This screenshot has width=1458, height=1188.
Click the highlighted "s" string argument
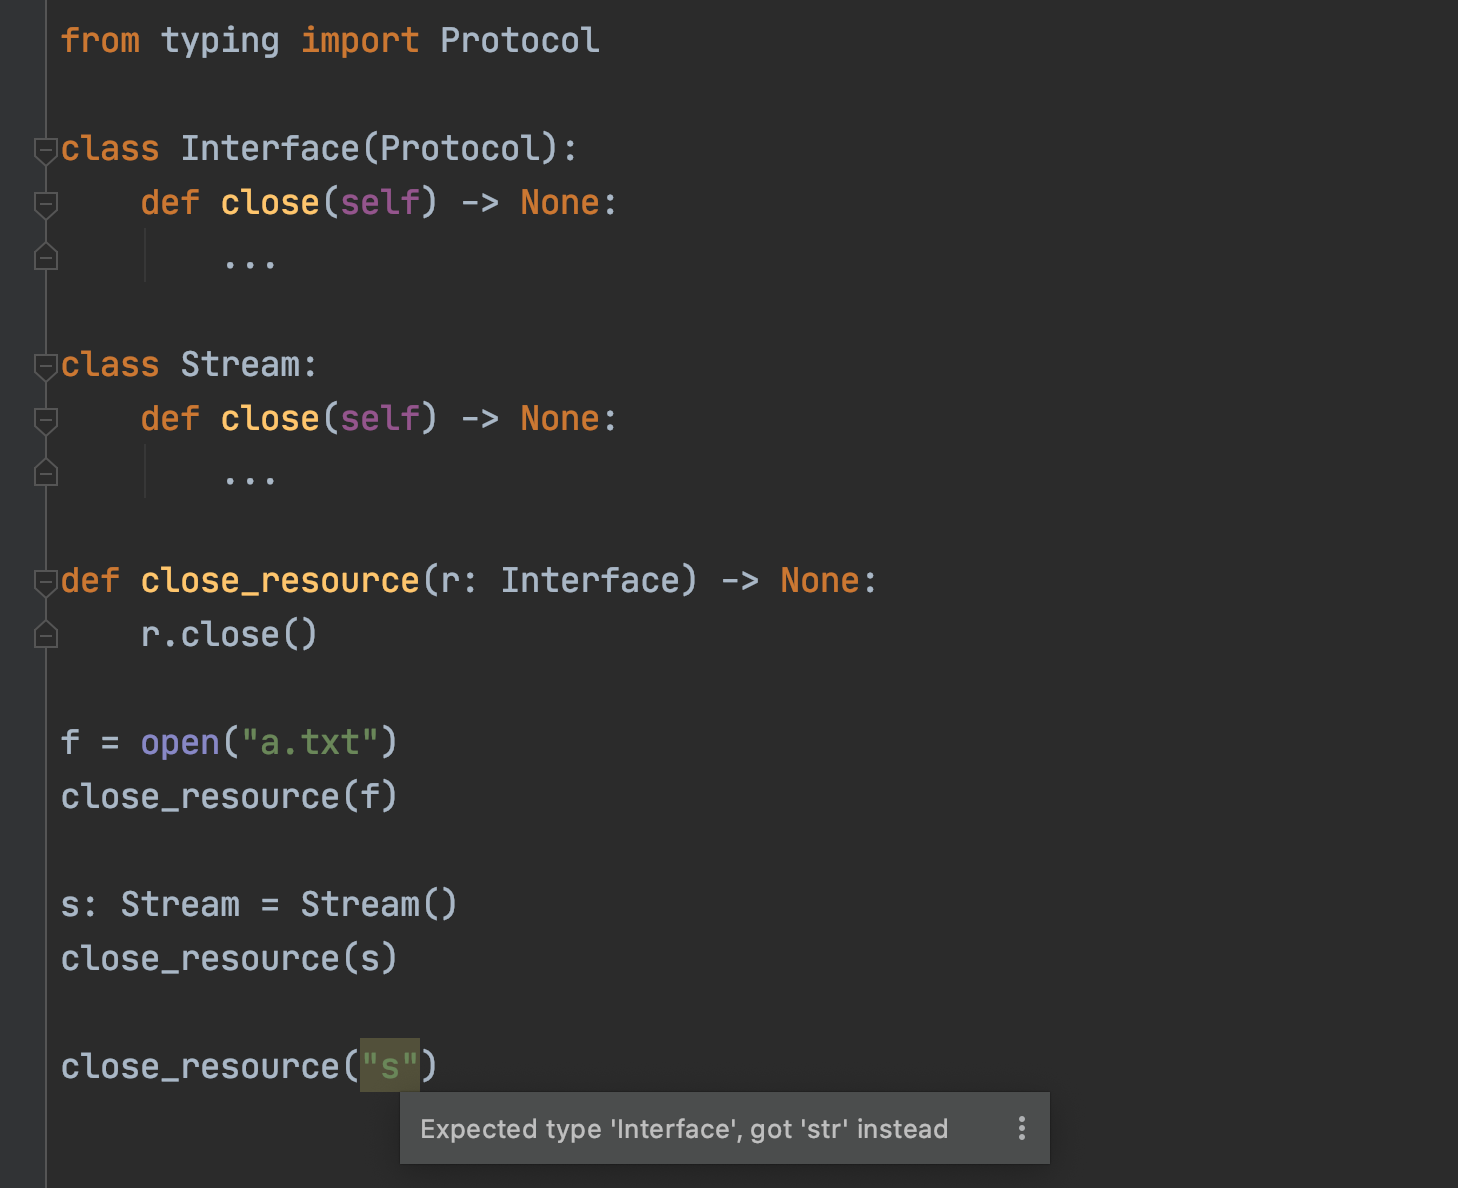389,1066
